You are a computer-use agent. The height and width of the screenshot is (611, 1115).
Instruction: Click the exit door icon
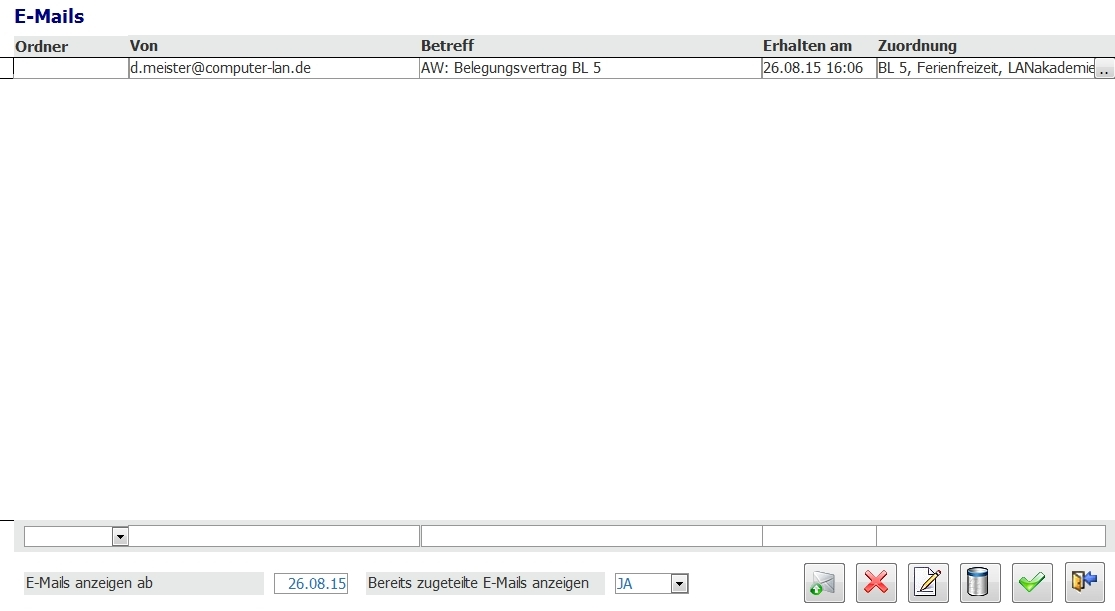coord(1084,583)
